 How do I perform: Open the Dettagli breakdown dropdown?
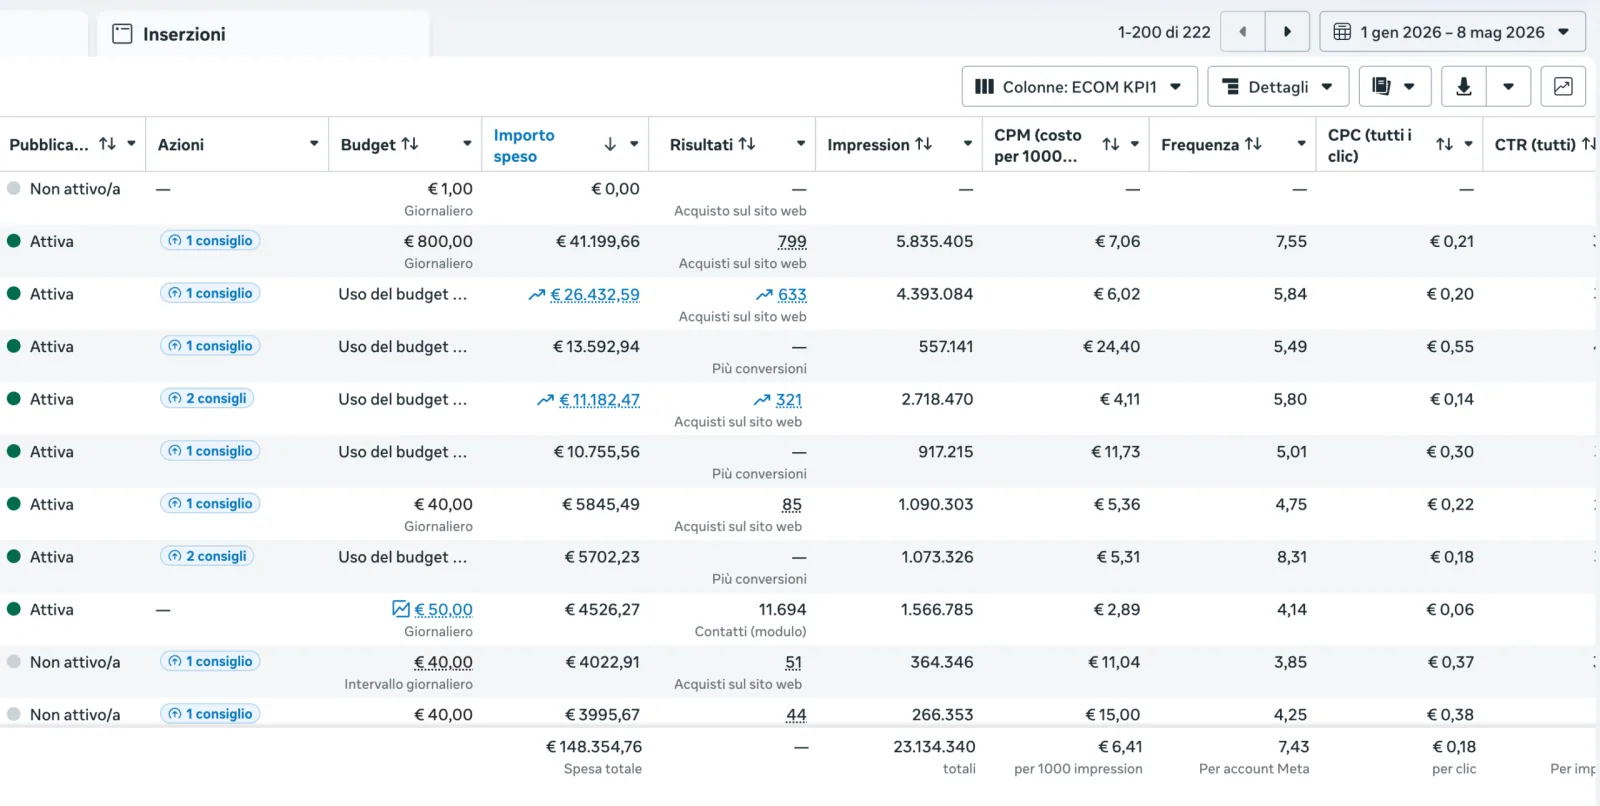(x=1278, y=87)
